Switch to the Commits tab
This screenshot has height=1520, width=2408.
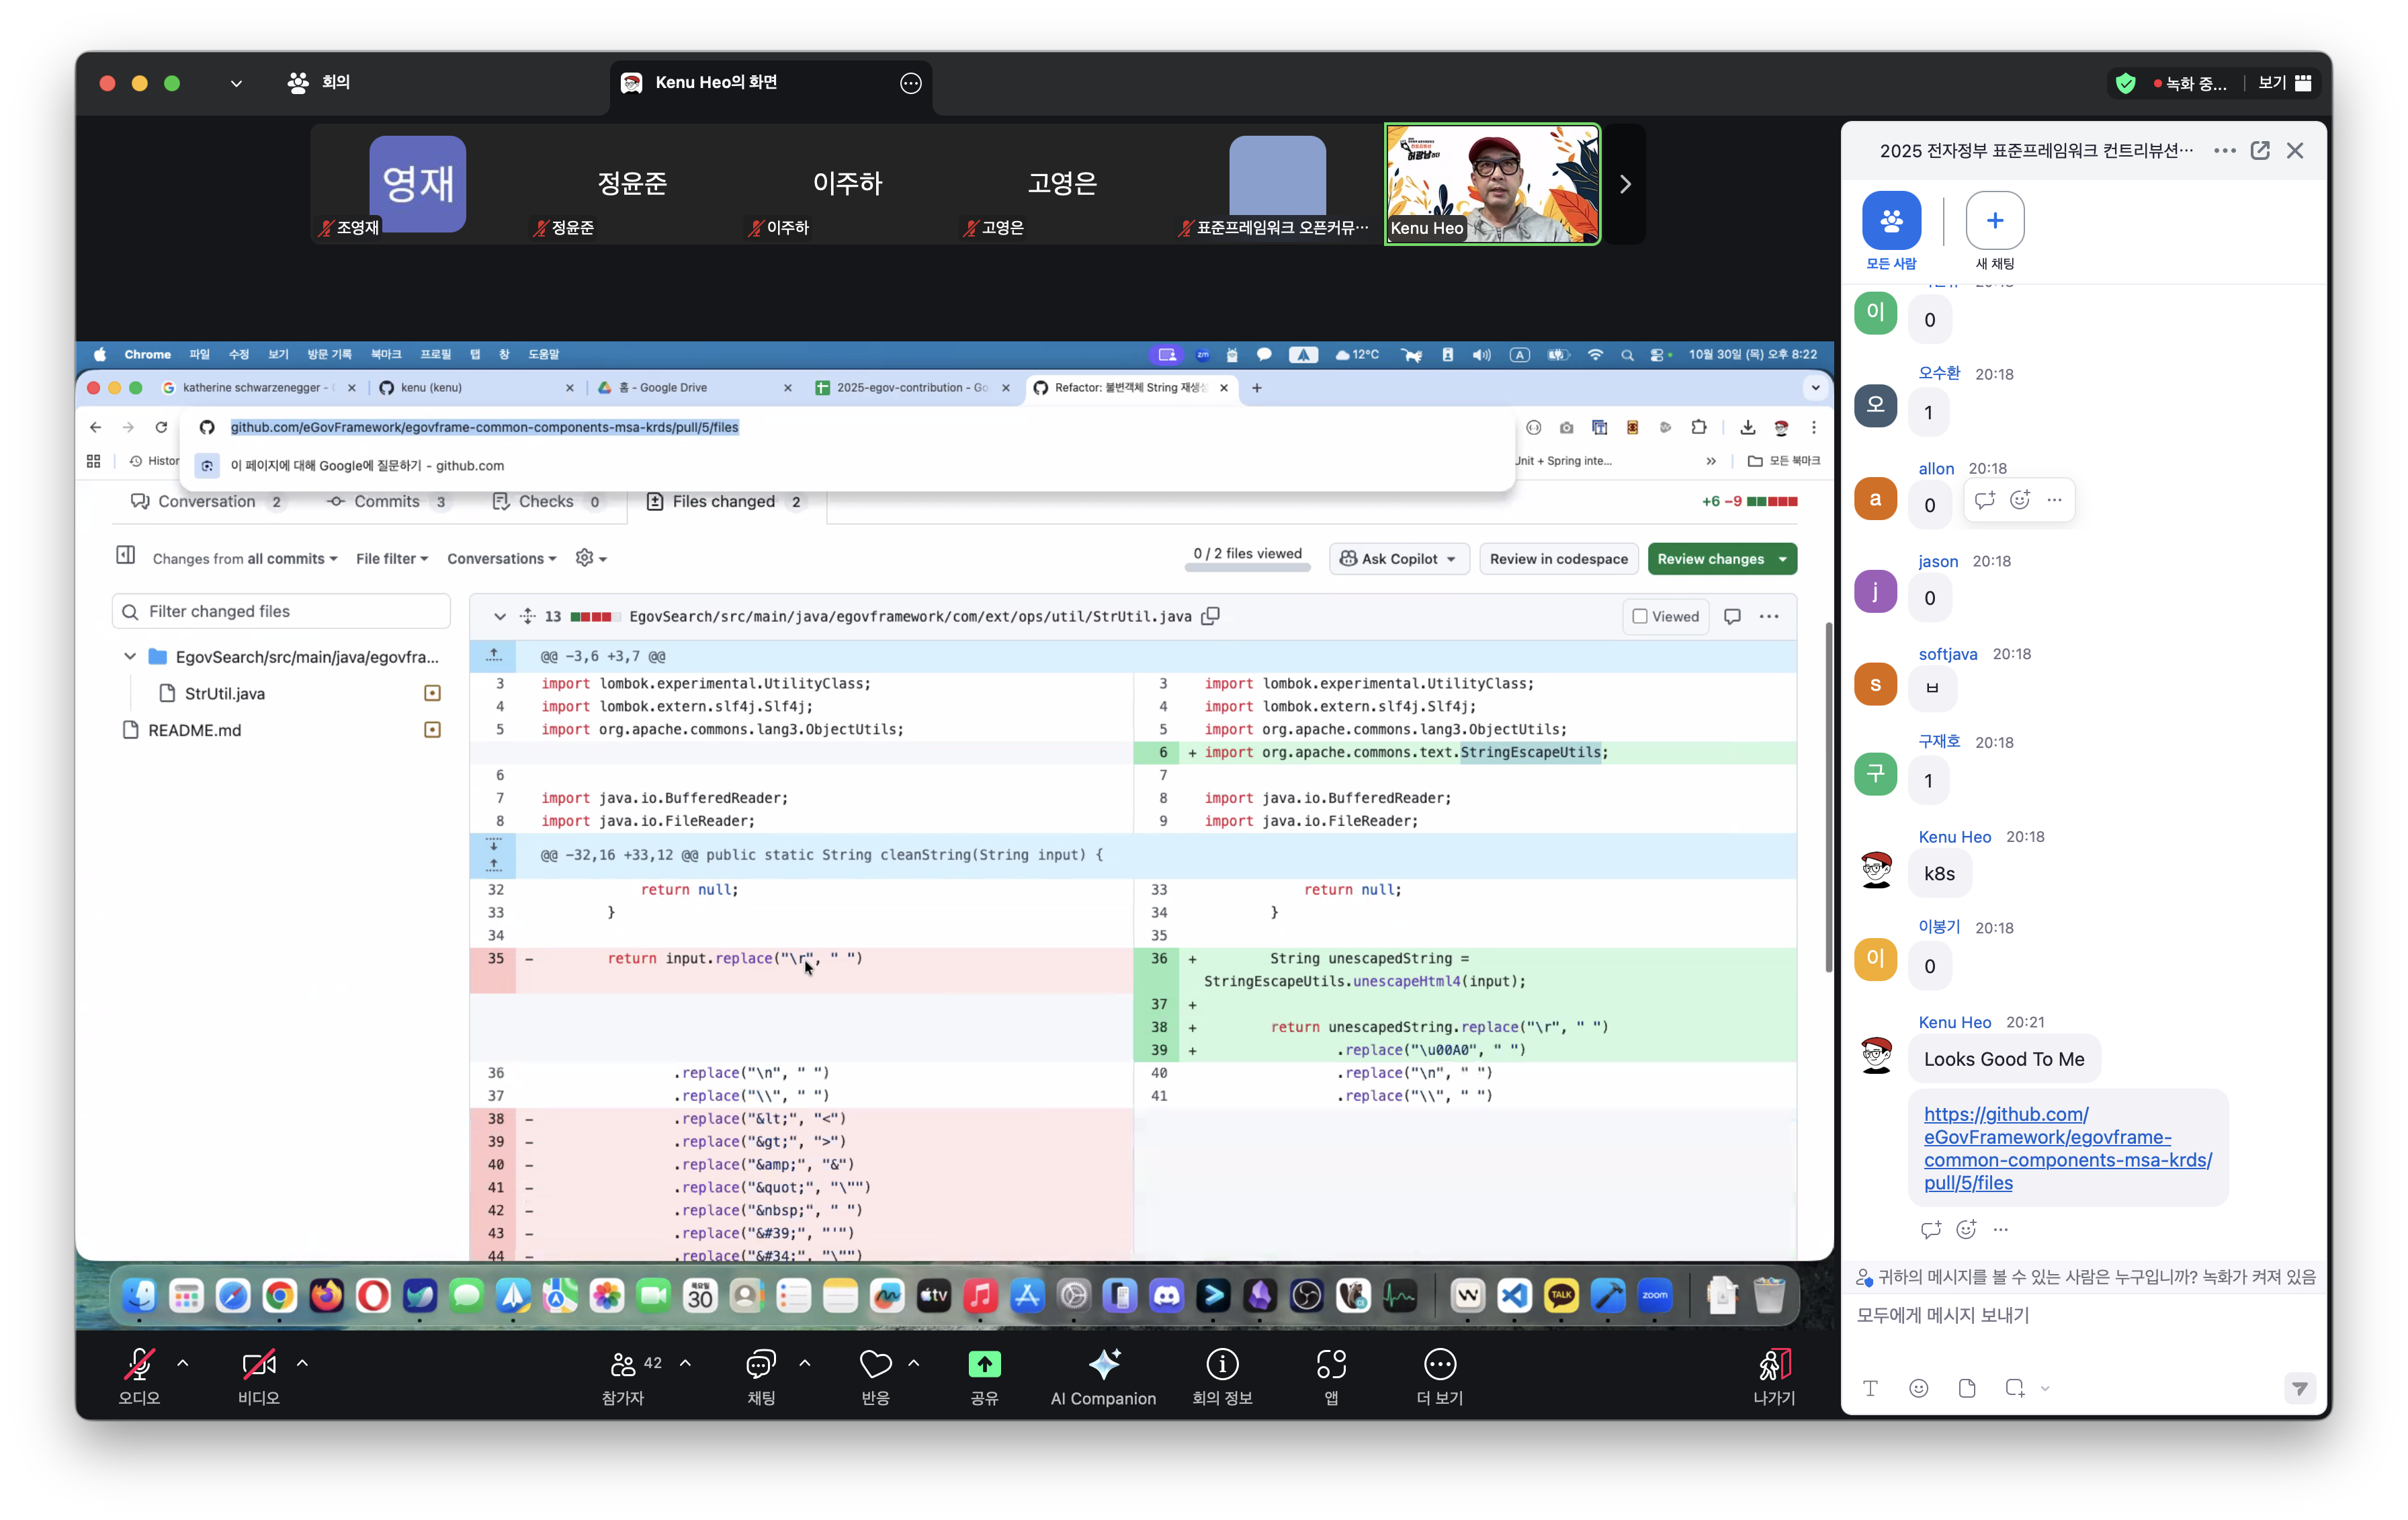tap(387, 501)
